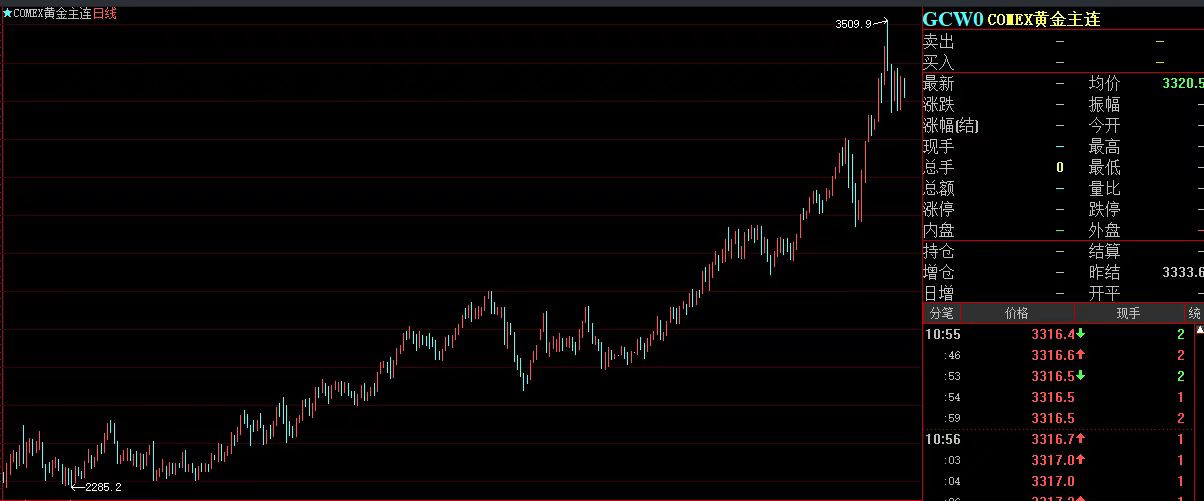Click the red up arrow beside 3316.7
1204x501 pixels.
tap(1081, 439)
